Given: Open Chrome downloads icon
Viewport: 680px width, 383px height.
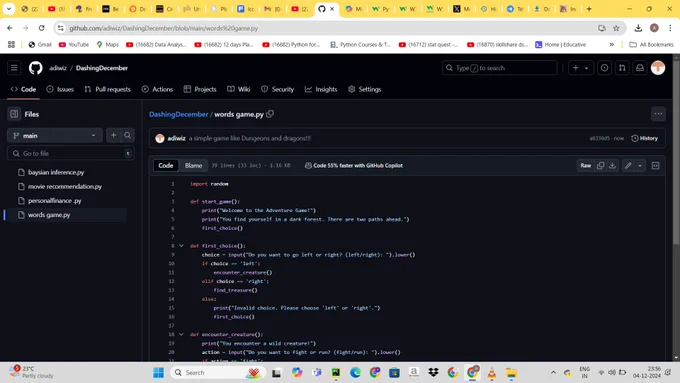Looking at the screenshot, I should [x=638, y=28].
